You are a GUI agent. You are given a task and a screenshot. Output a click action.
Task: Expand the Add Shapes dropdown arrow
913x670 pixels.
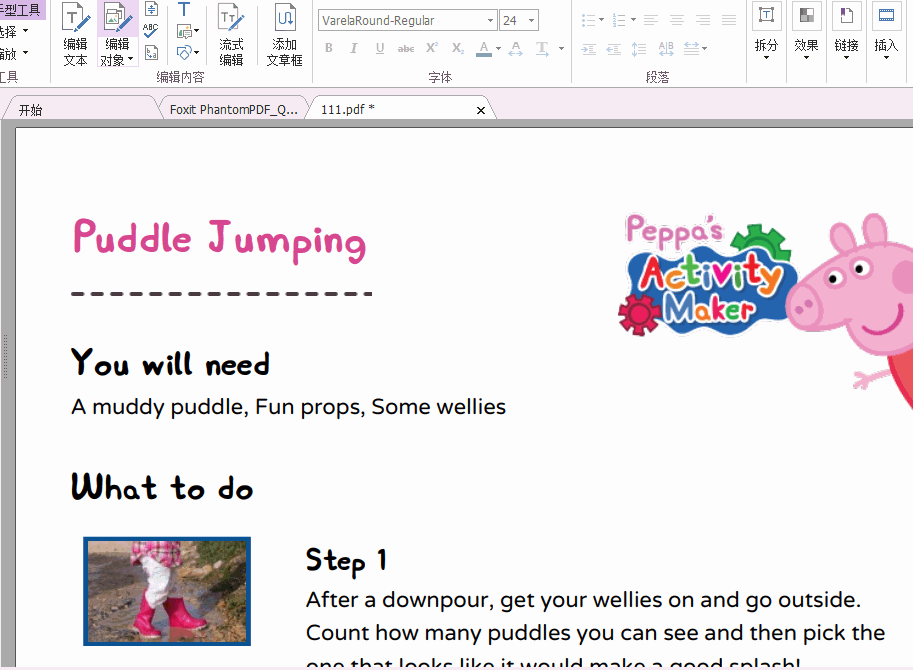click(197, 52)
